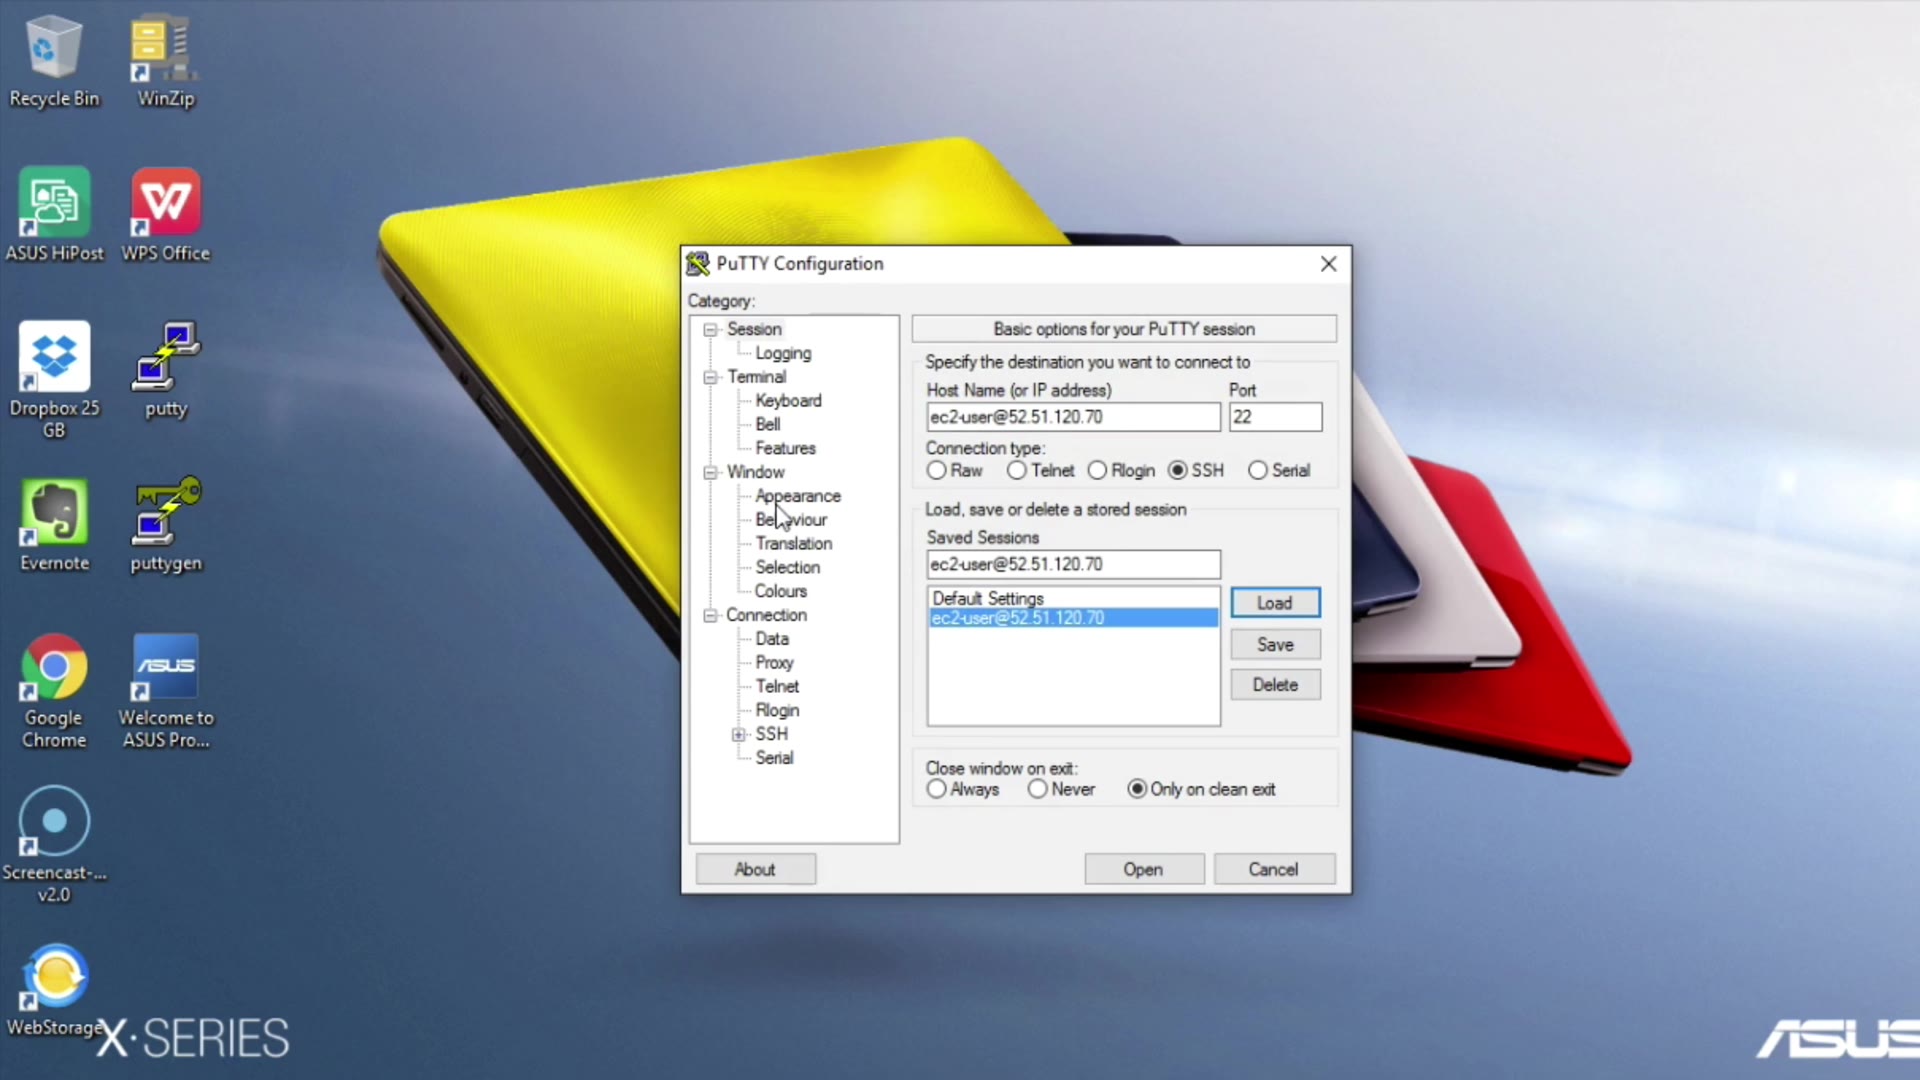
Task: Choose the Serial connection type radio
Action: pyautogui.click(x=1257, y=470)
